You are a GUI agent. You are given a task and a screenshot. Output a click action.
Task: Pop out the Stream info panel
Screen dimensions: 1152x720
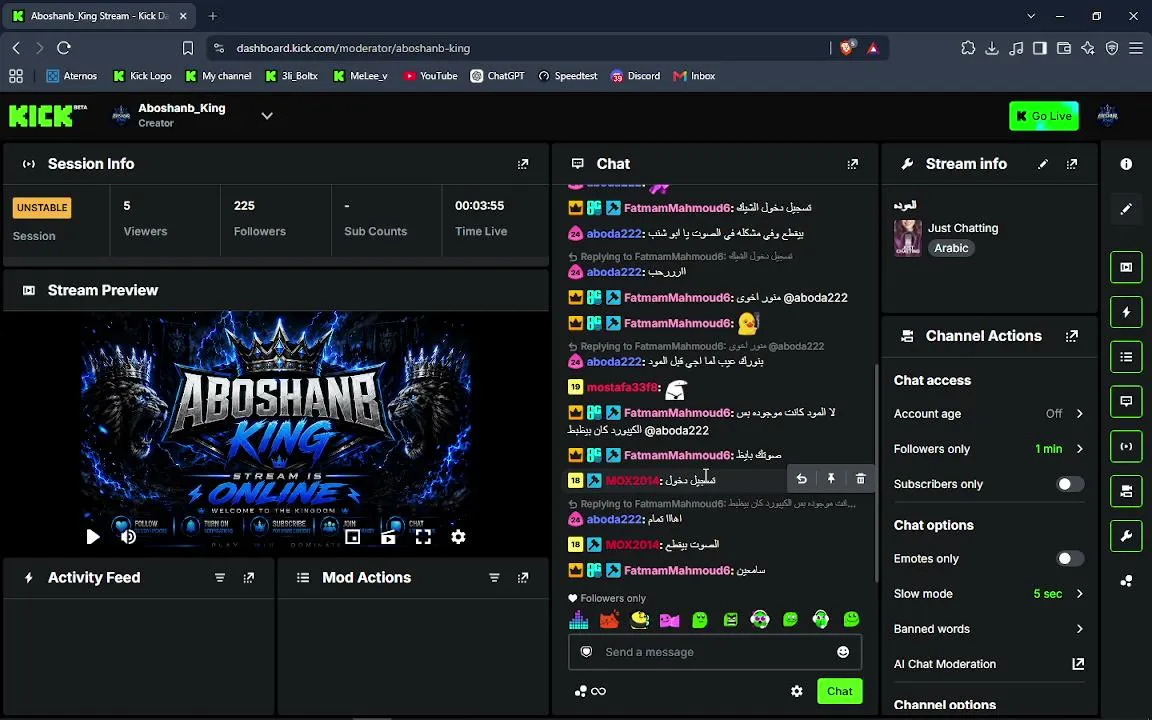click(1072, 164)
